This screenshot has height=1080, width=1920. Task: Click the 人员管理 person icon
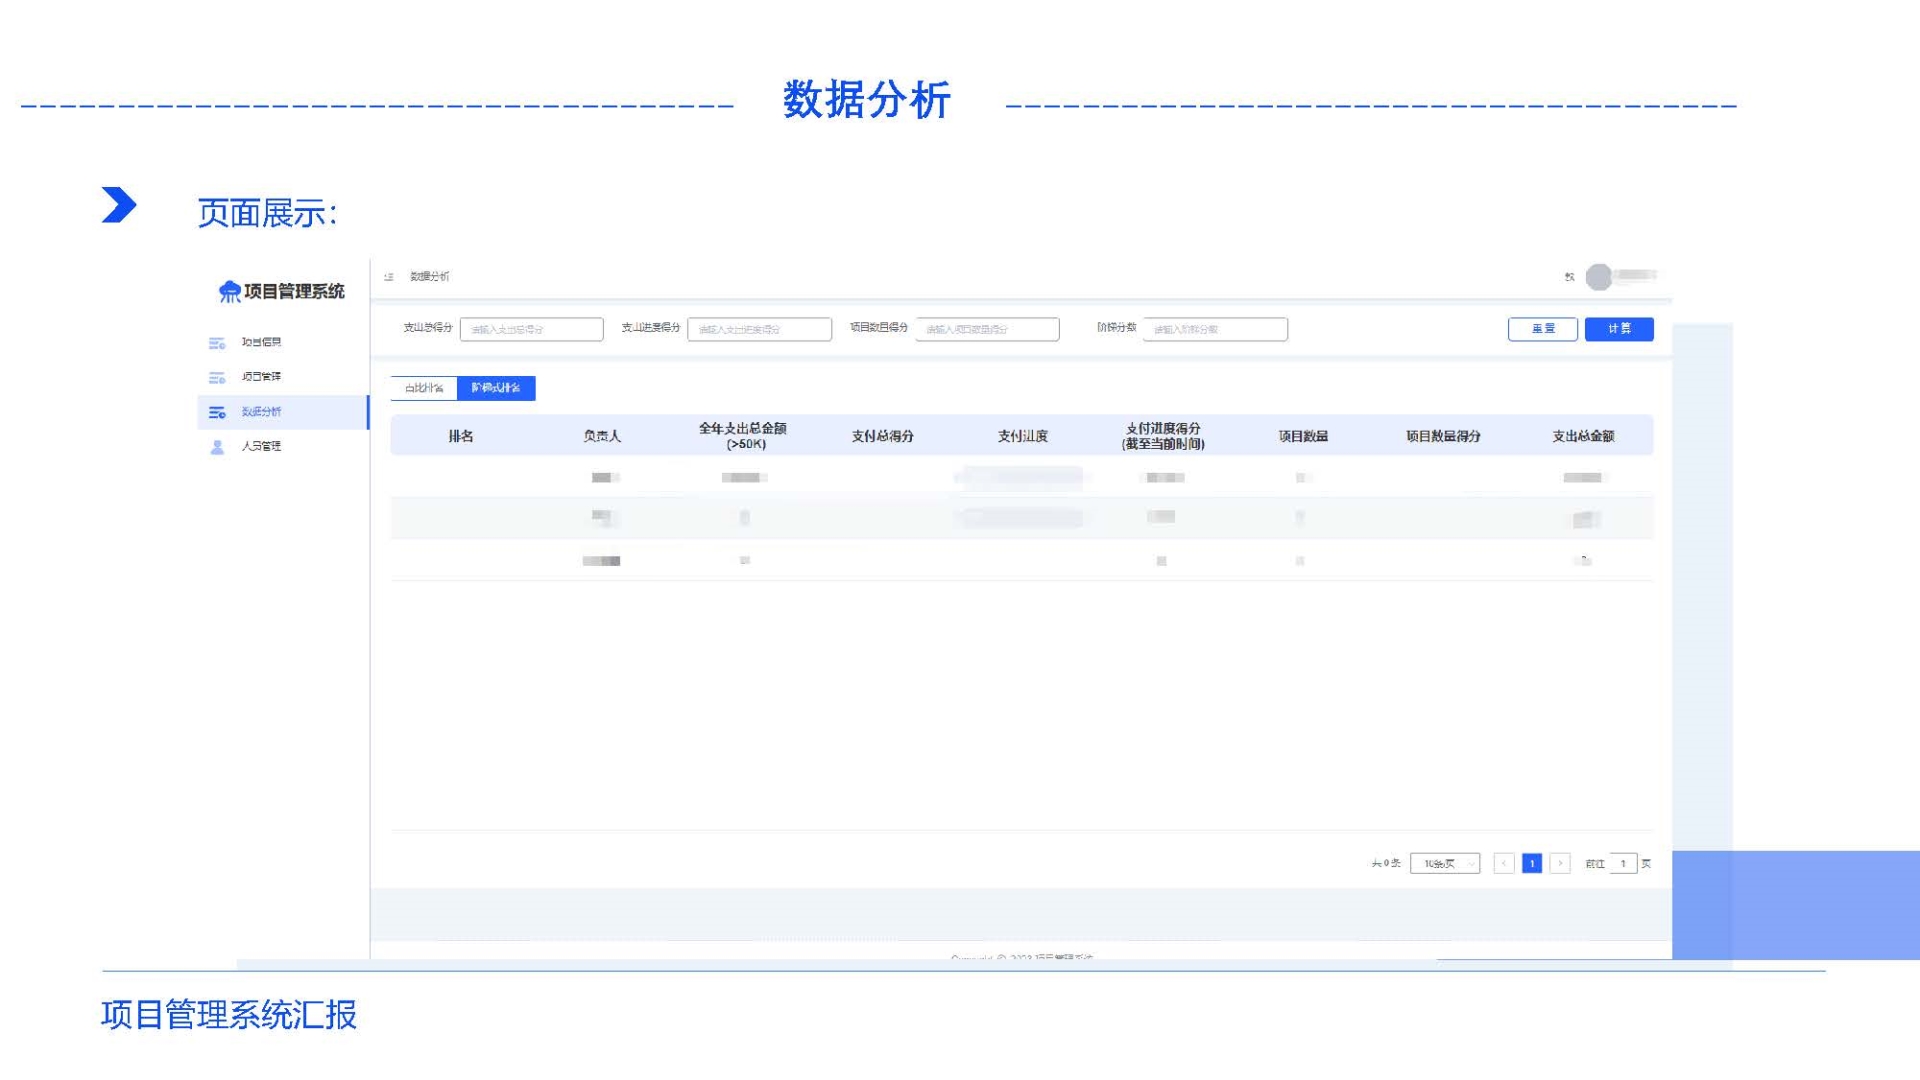[217, 447]
